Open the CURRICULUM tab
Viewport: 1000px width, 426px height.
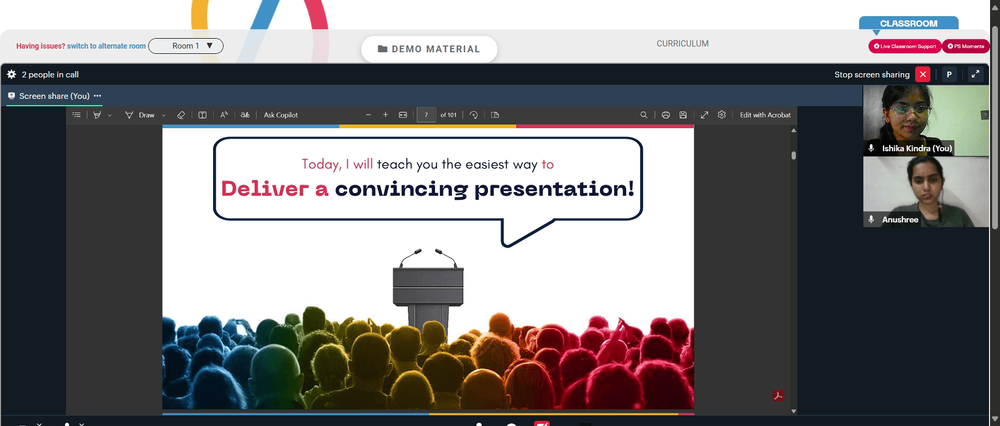(682, 44)
